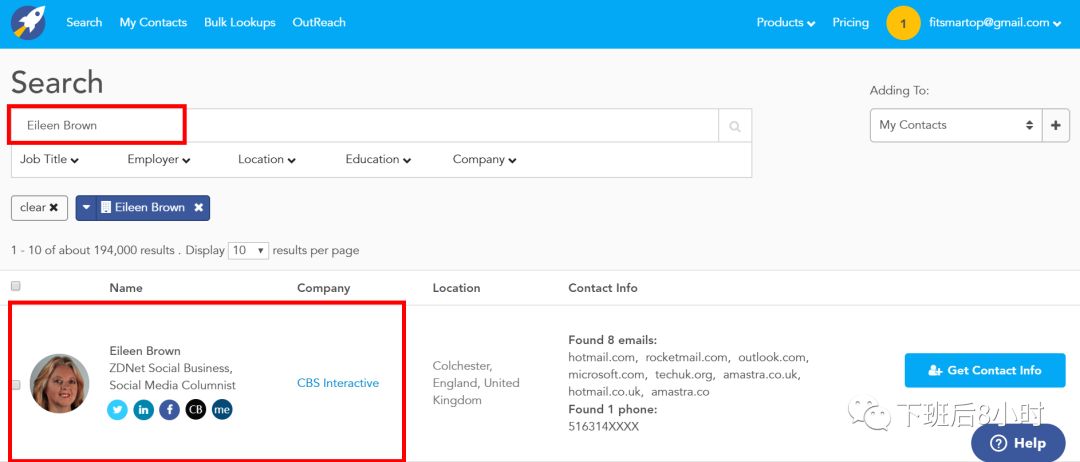Click the Get Contact Info button
Screen dimensions: 1080x462
tap(984, 370)
